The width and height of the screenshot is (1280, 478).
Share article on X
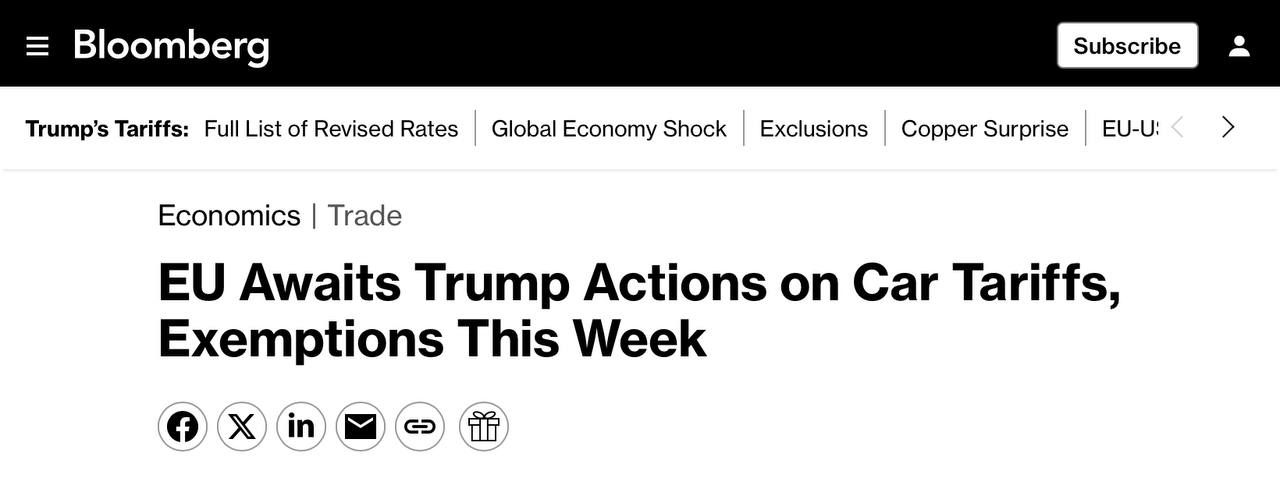[241, 427]
